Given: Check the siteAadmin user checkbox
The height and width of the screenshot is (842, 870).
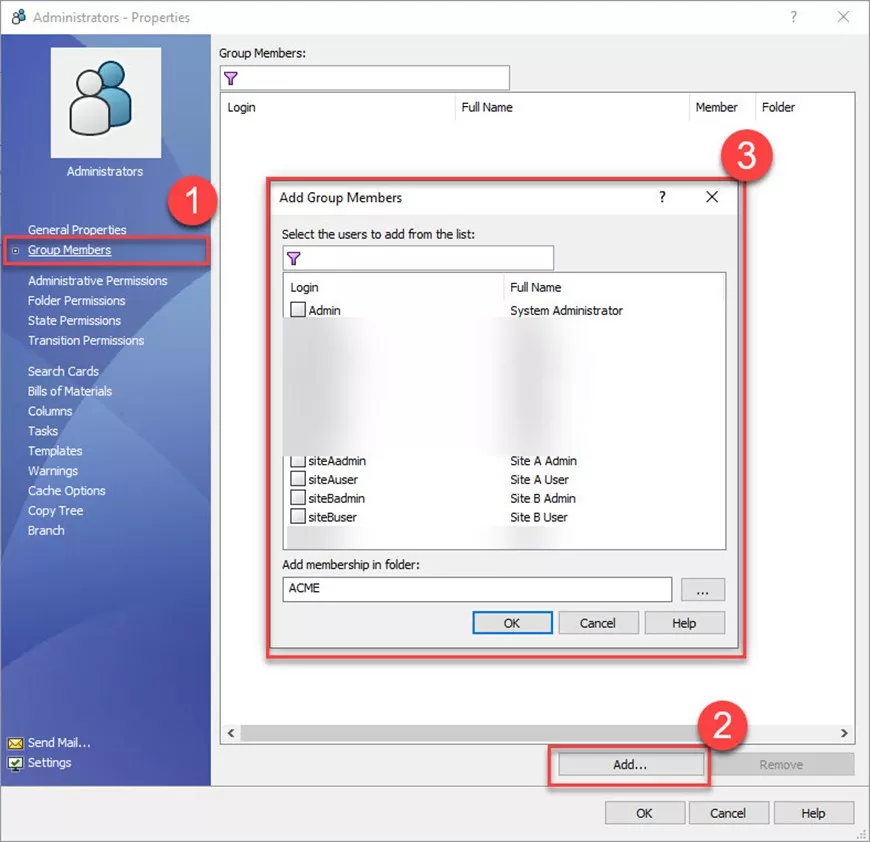Looking at the screenshot, I should (298, 461).
